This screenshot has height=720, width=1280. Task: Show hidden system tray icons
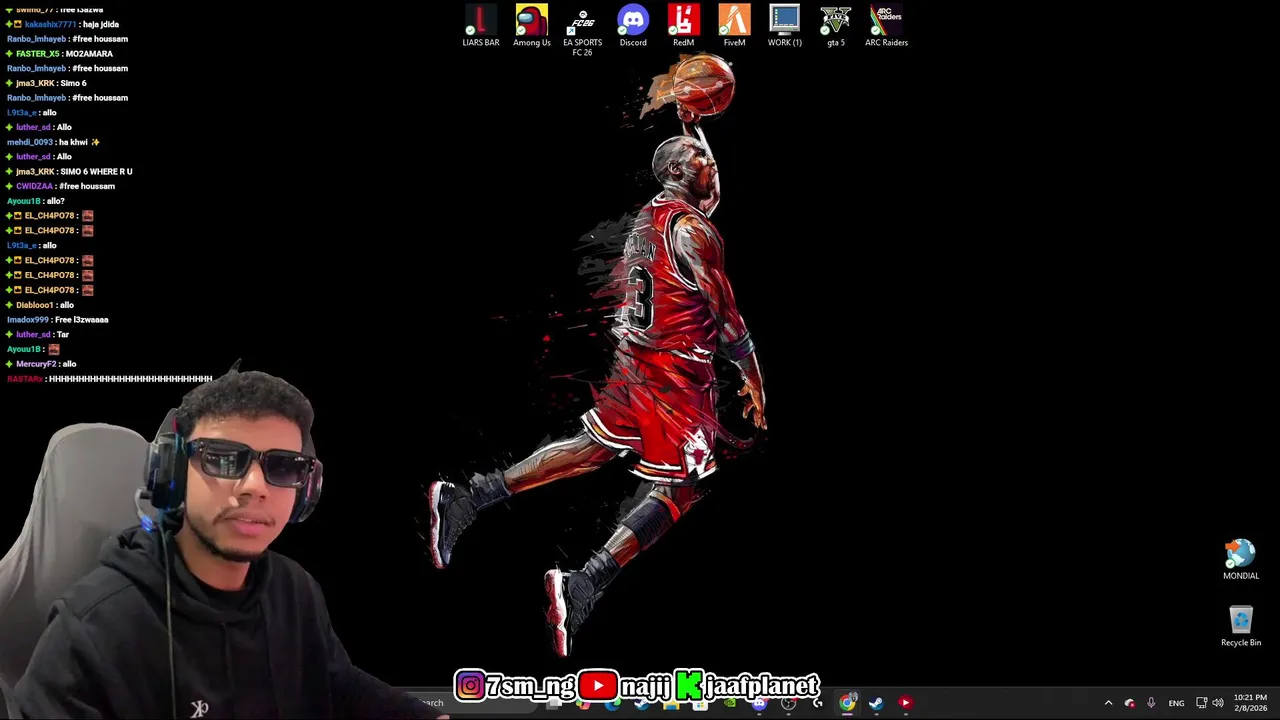[1108, 703]
